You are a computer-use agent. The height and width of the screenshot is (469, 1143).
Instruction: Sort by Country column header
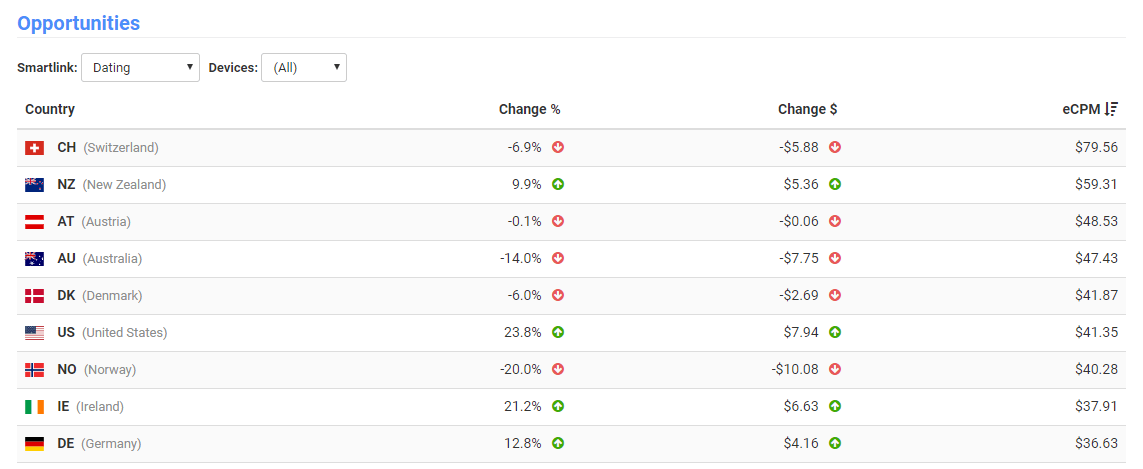coord(50,109)
